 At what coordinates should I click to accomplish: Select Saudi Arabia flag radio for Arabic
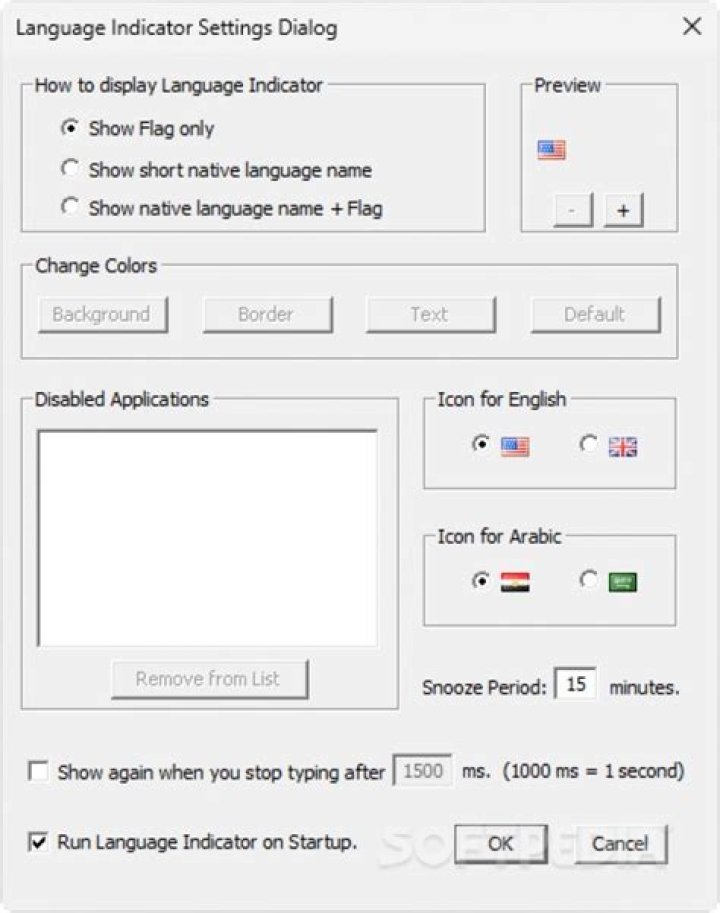[x=588, y=580]
